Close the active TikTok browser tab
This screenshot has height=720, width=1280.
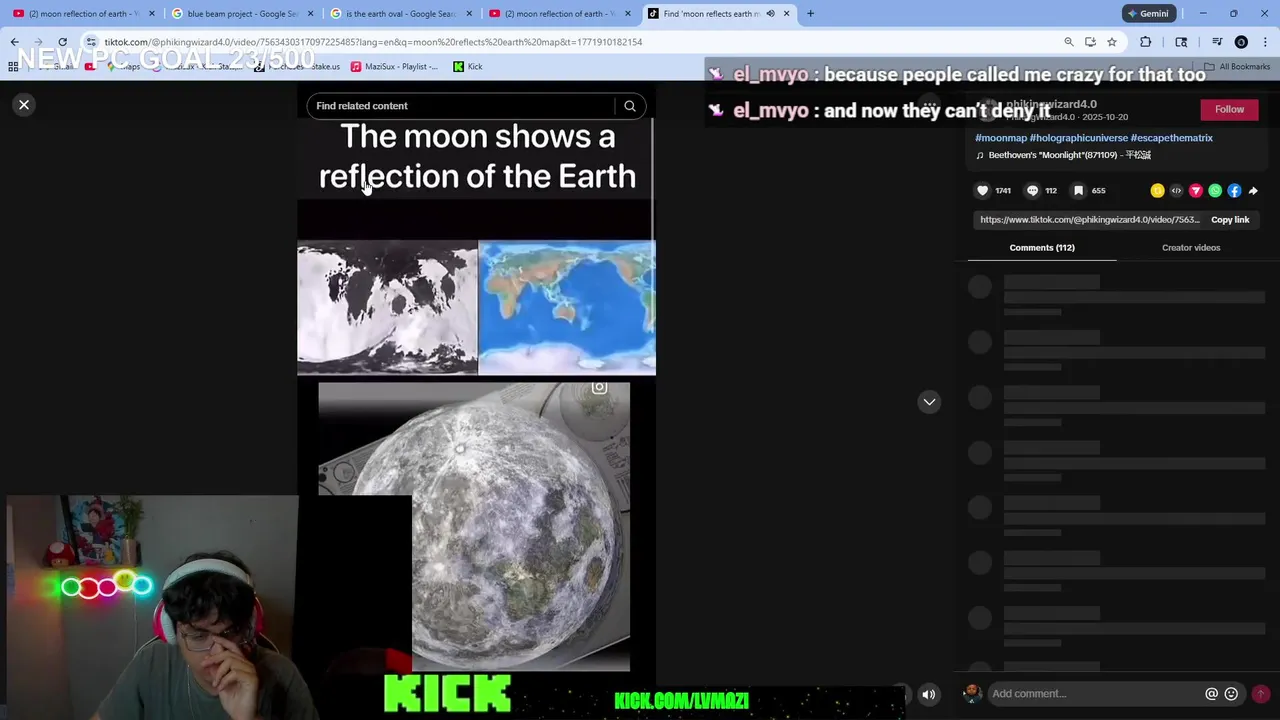[x=786, y=14]
